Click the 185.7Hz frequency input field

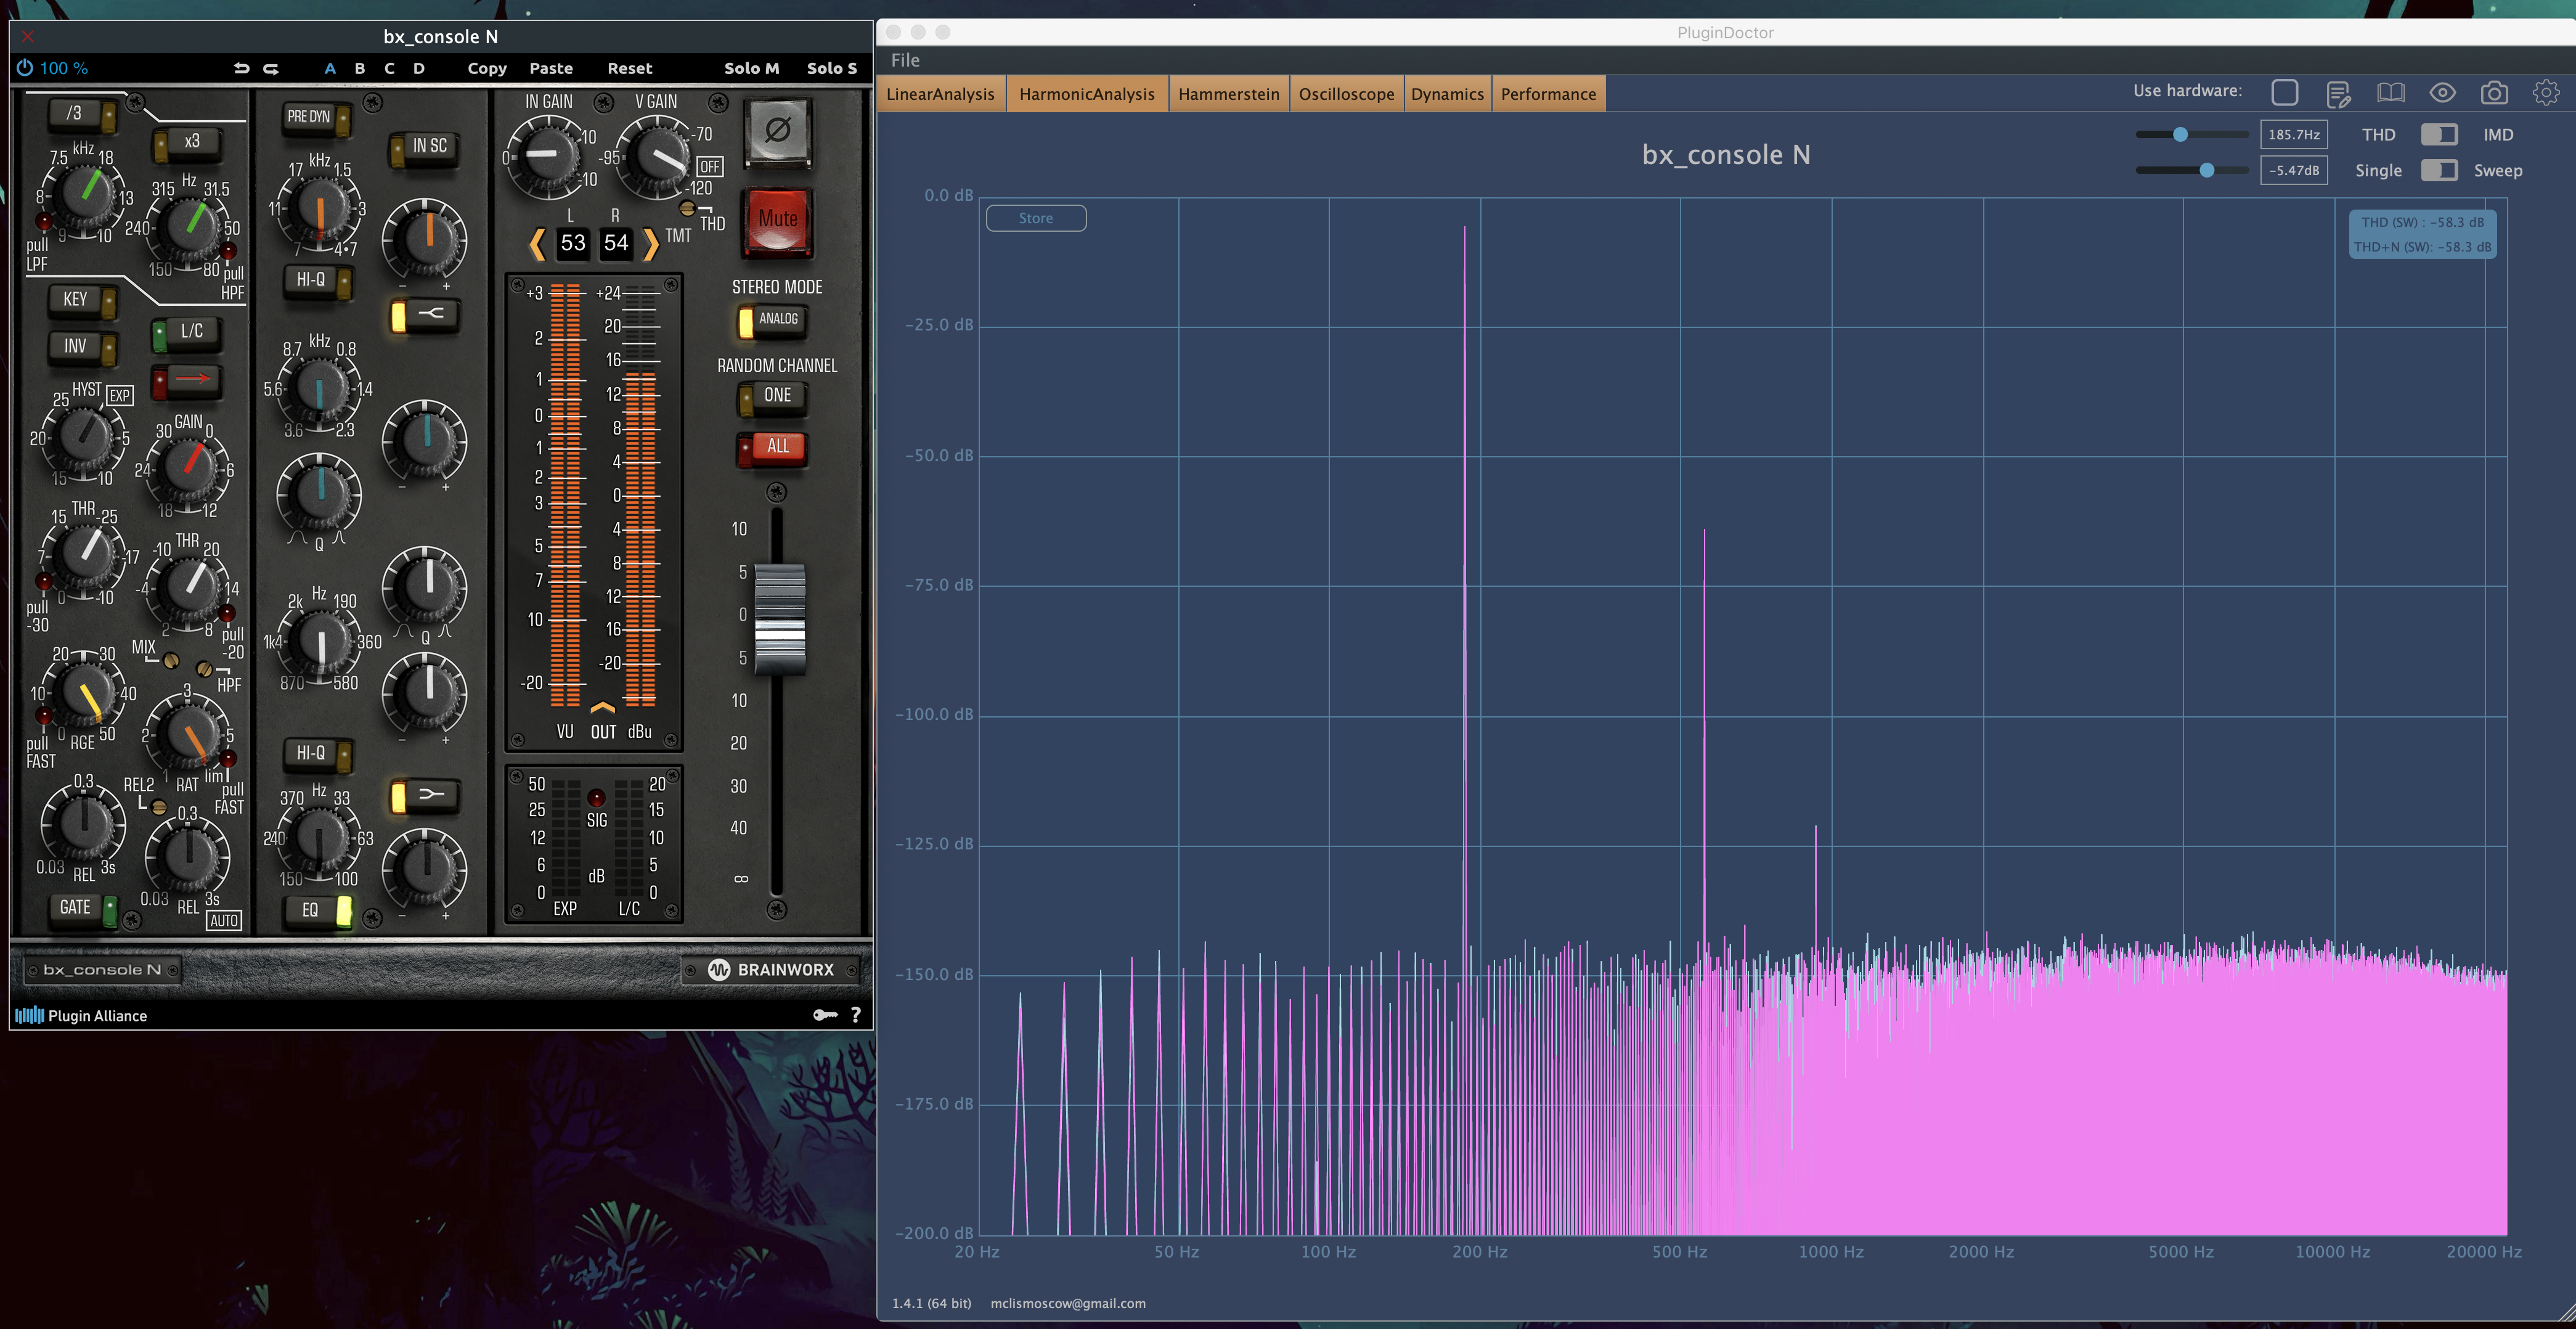pos(2293,134)
